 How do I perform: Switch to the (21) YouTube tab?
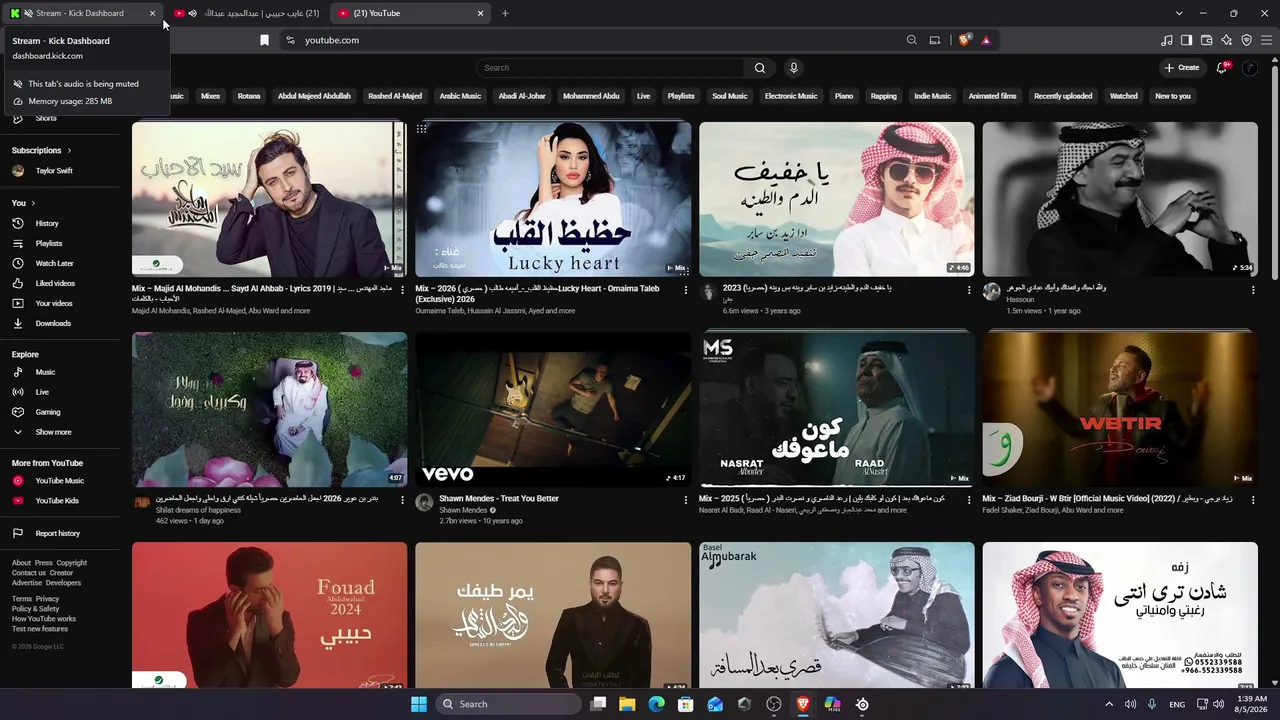point(410,13)
